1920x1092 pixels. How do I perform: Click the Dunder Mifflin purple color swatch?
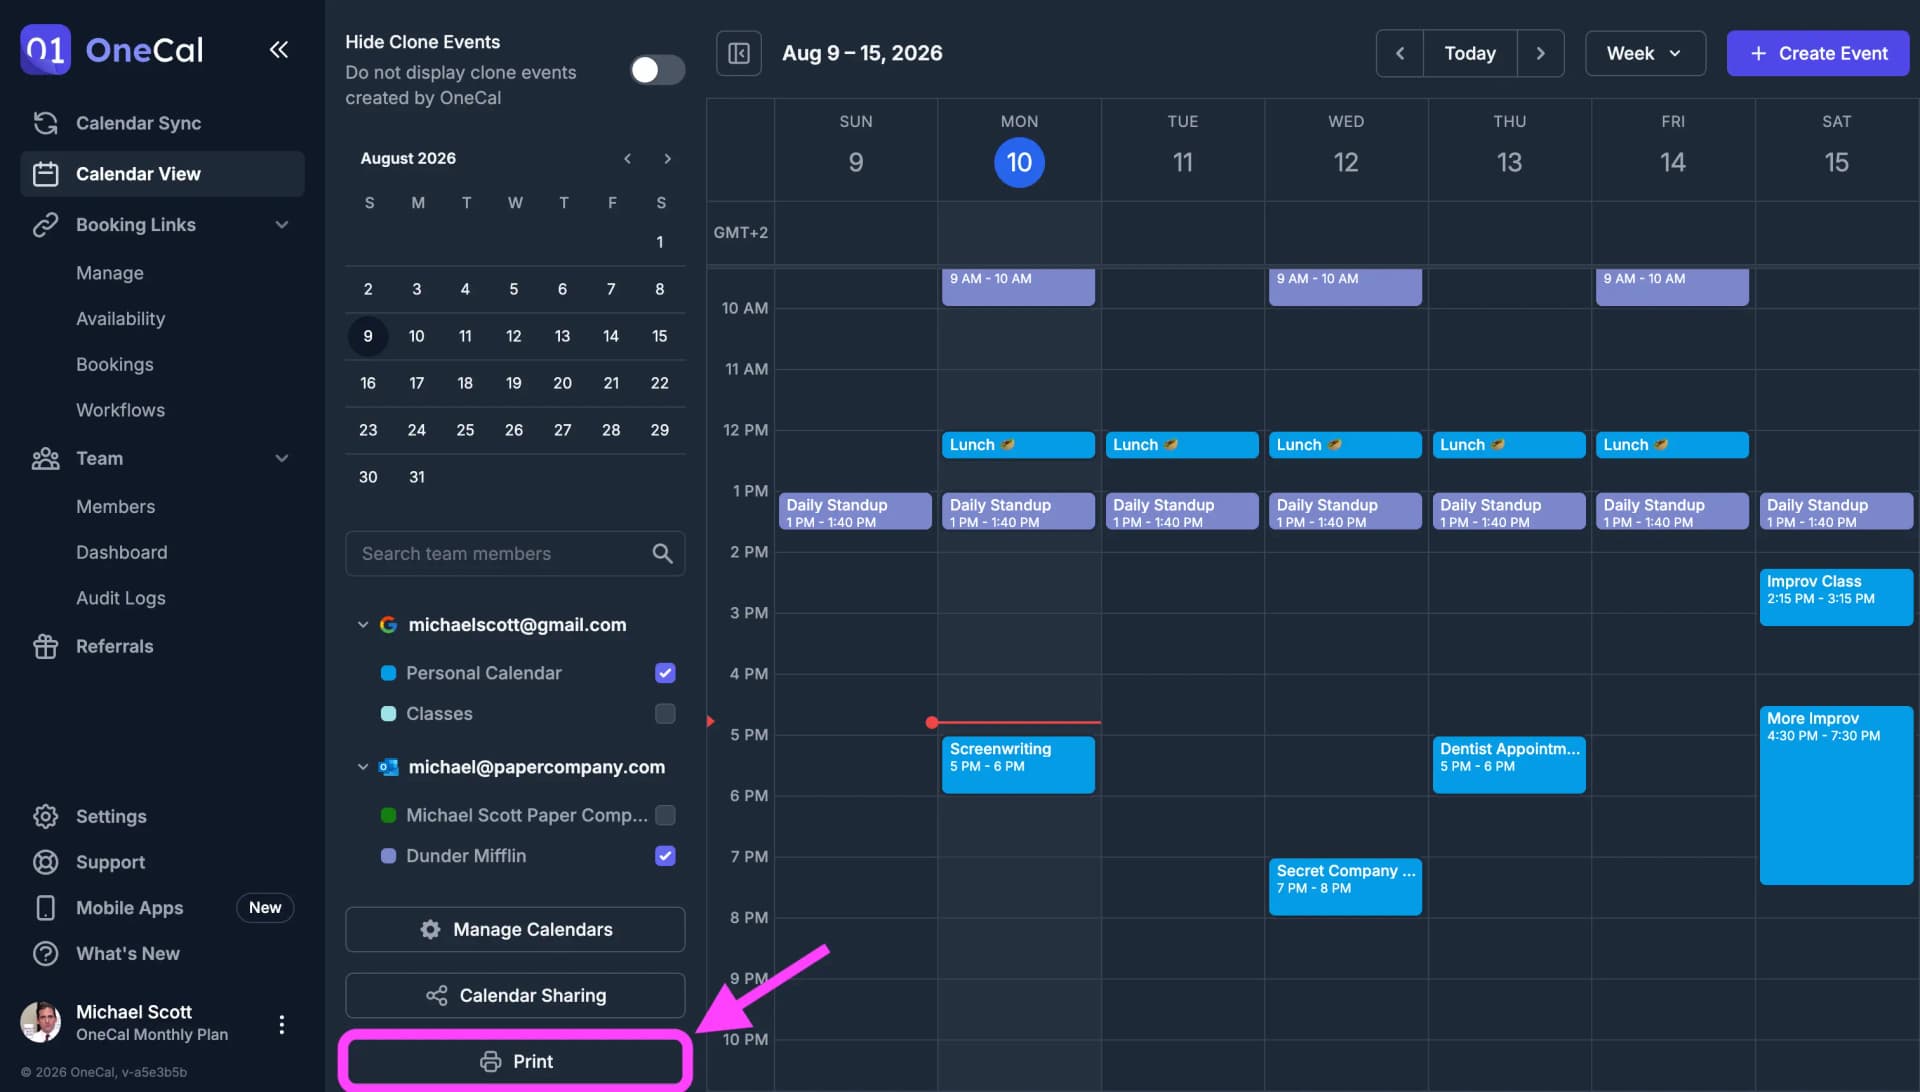388,856
